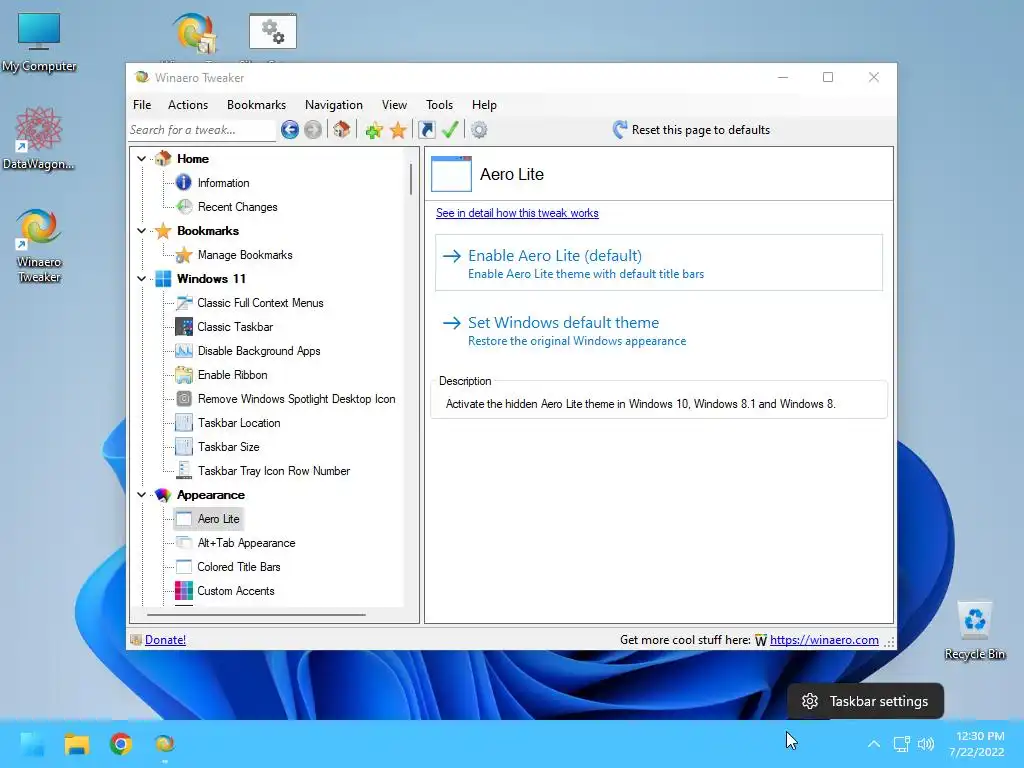This screenshot has width=1024, height=768.
Task: Click Reset this page to defaults
Action: [x=692, y=130]
